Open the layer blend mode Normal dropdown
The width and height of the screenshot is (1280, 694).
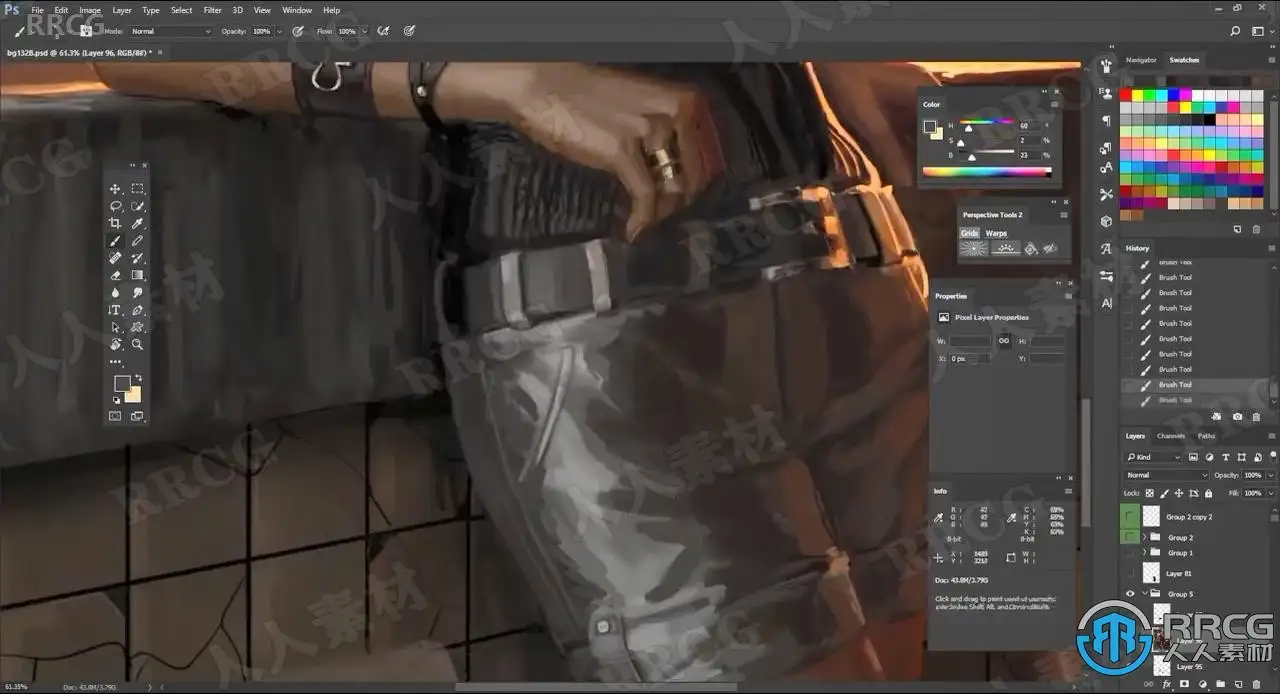(x=1166, y=475)
